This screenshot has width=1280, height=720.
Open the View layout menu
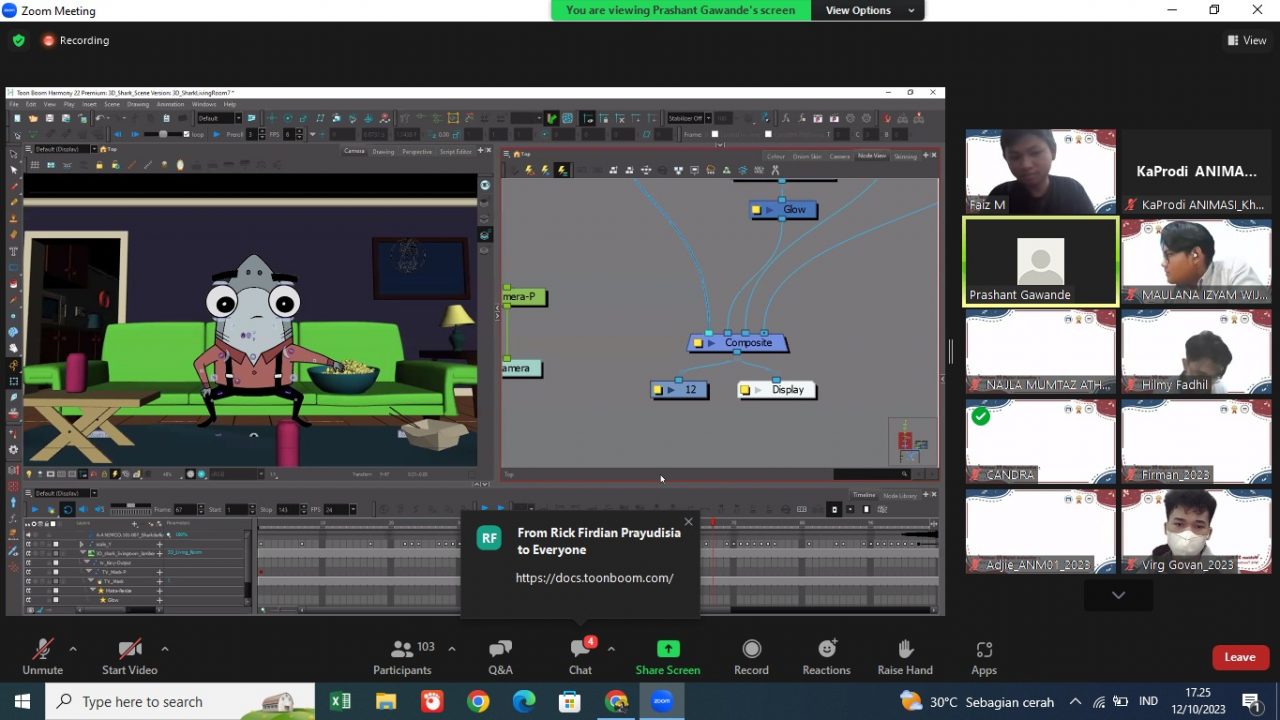(x=1247, y=41)
